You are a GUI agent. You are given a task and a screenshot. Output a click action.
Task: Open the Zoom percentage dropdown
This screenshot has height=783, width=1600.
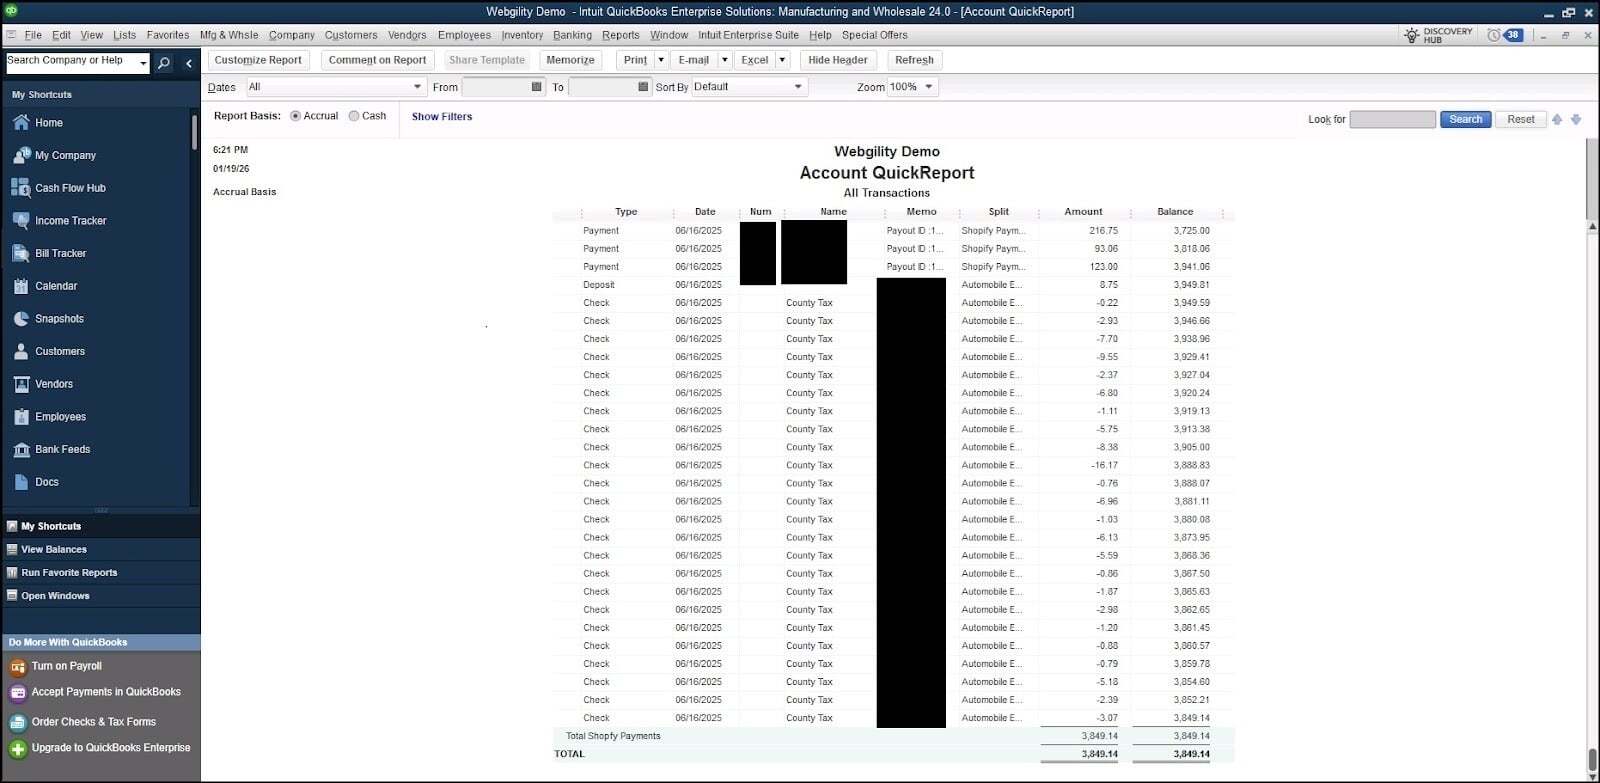(912, 87)
